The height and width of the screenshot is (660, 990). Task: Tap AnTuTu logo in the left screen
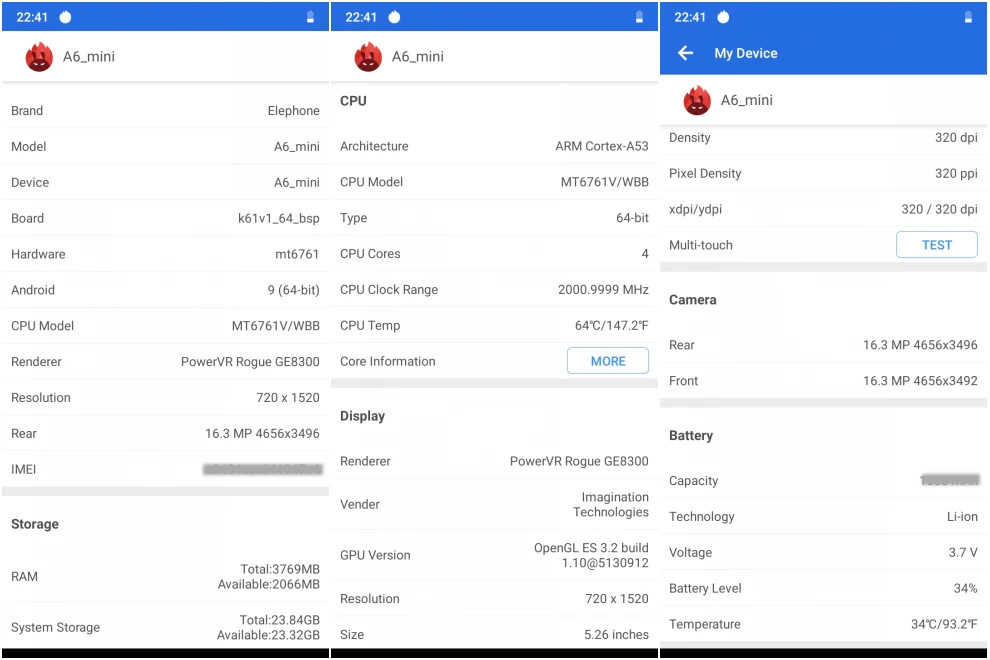pos(39,57)
